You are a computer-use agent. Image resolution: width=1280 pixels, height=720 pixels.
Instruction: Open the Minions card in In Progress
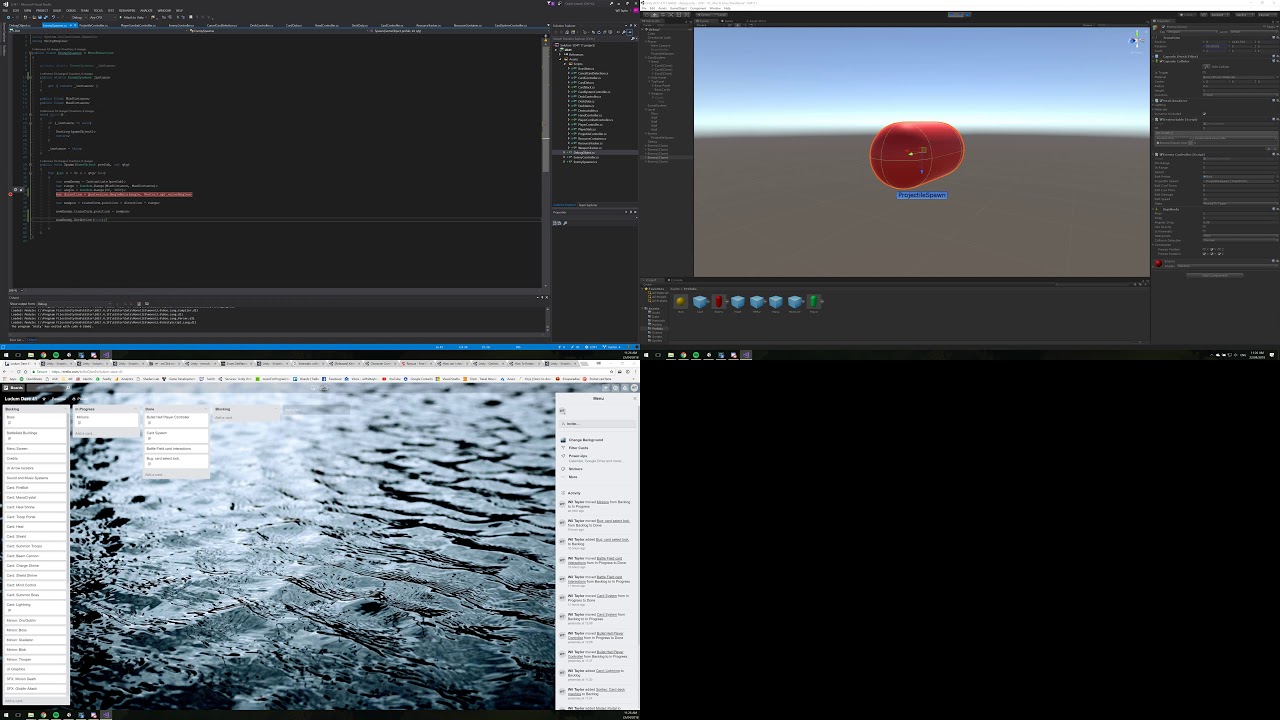(105, 420)
